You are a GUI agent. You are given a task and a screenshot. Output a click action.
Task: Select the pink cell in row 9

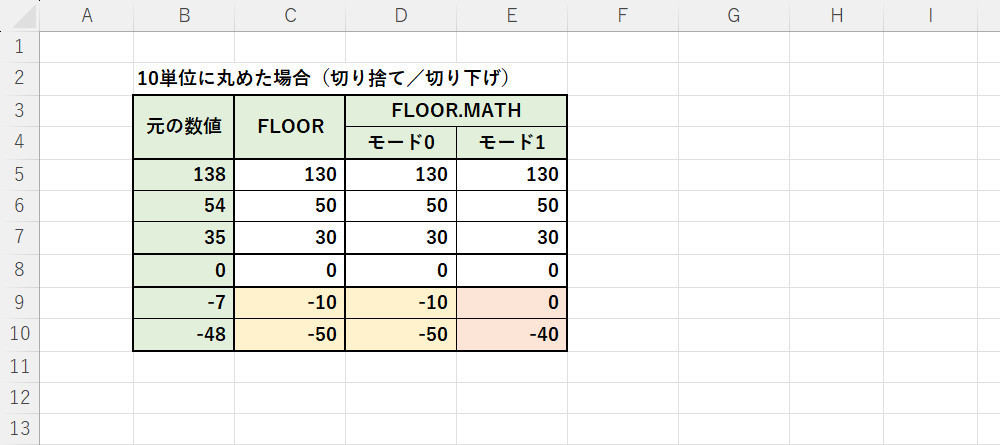pos(512,302)
